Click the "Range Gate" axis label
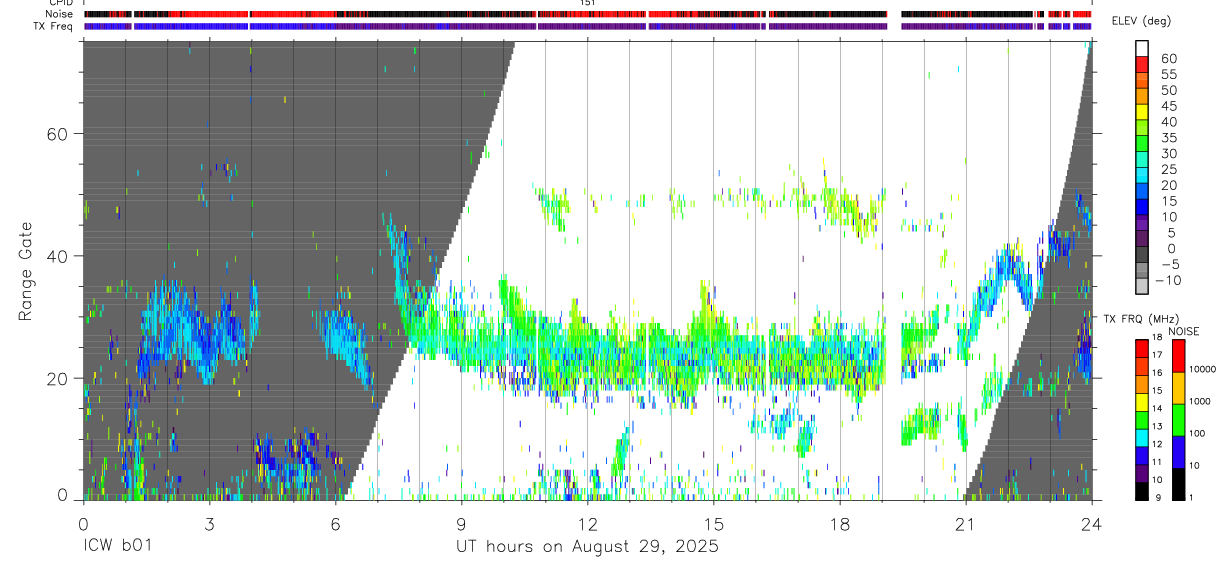Viewport: 1228px width, 567px height. coord(26,271)
